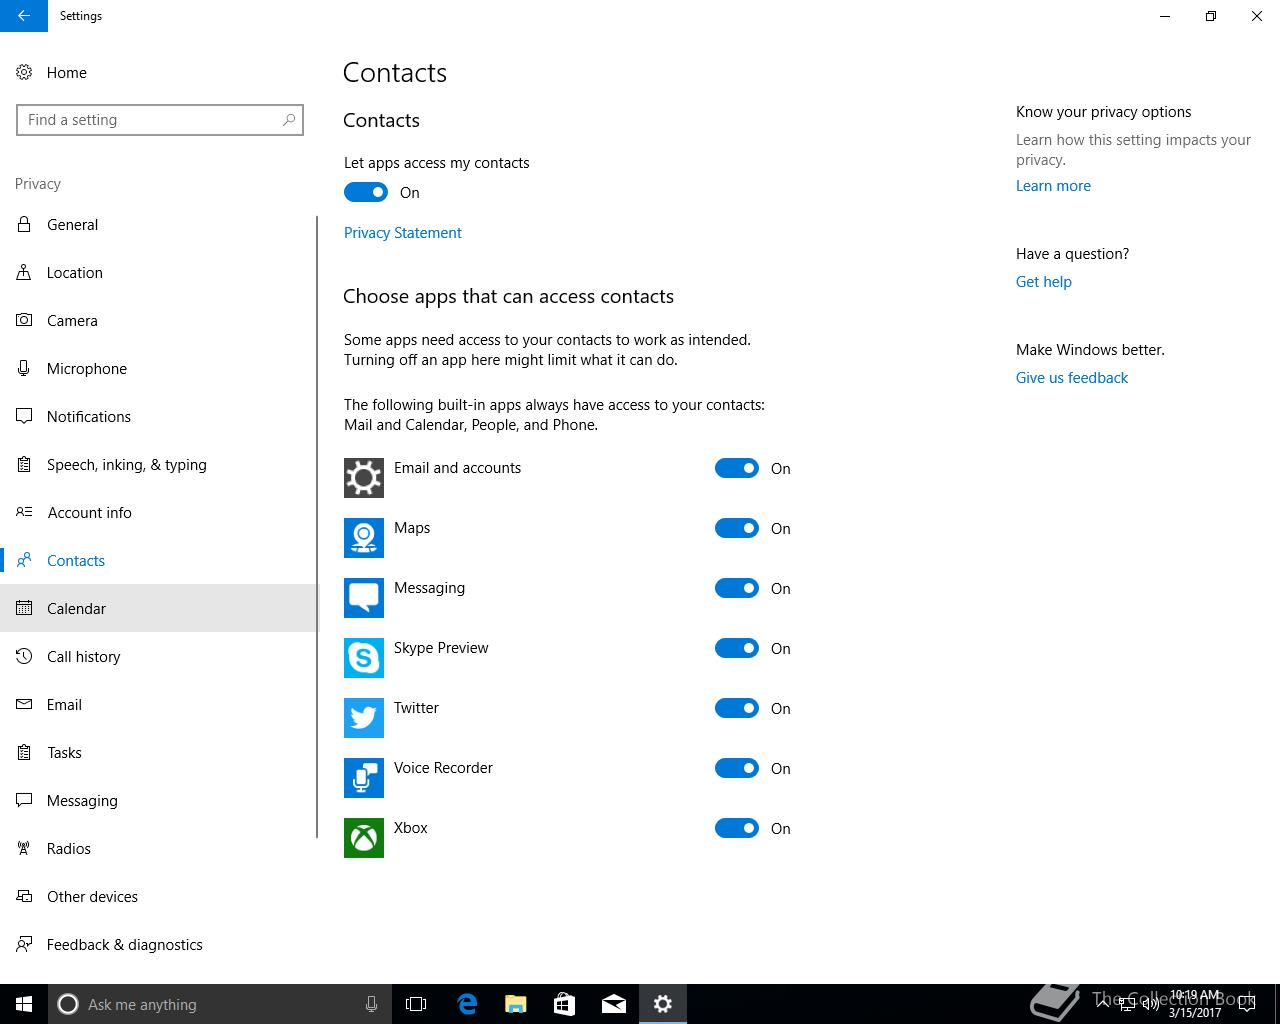This screenshot has width=1280, height=1024.
Task: Click the Skype Preview app icon
Action: click(363, 658)
